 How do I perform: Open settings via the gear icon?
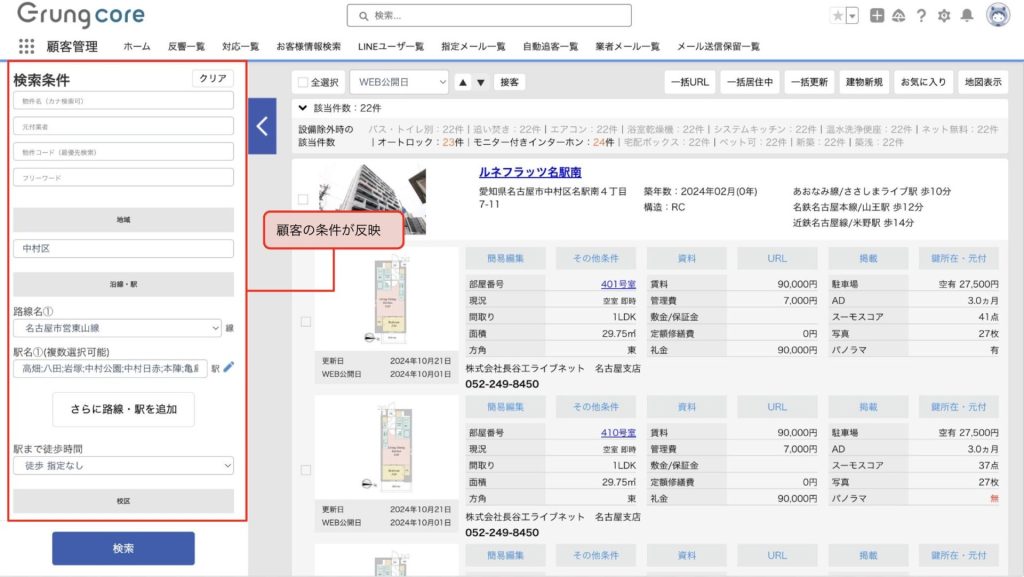943,15
